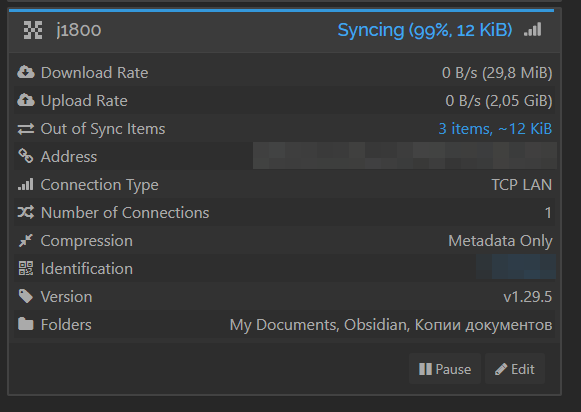Click the Number of Connections shuffle icon
Screen dimensions: 581x412
coord(26,212)
